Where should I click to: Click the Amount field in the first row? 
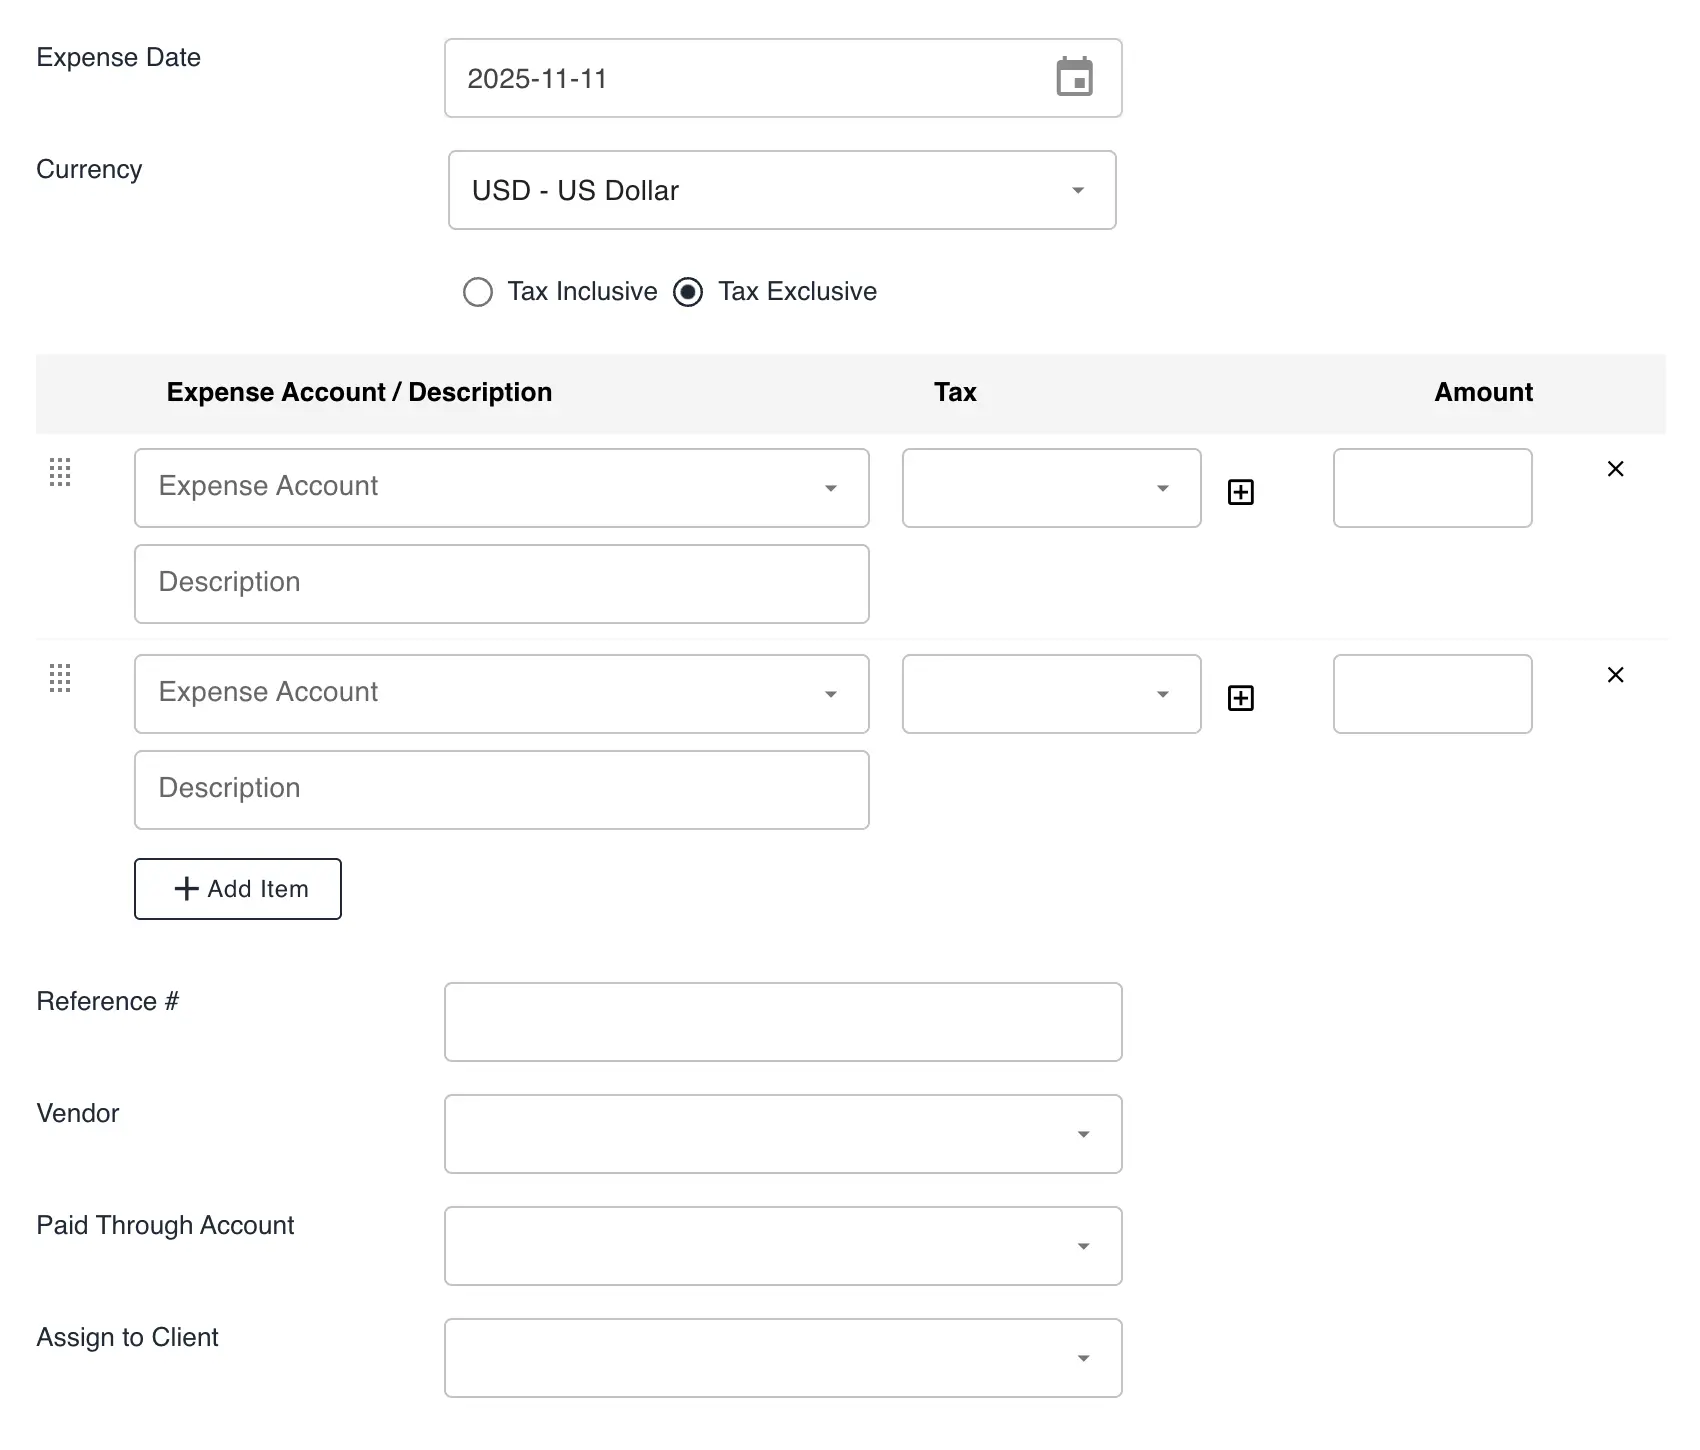pos(1432,488)
